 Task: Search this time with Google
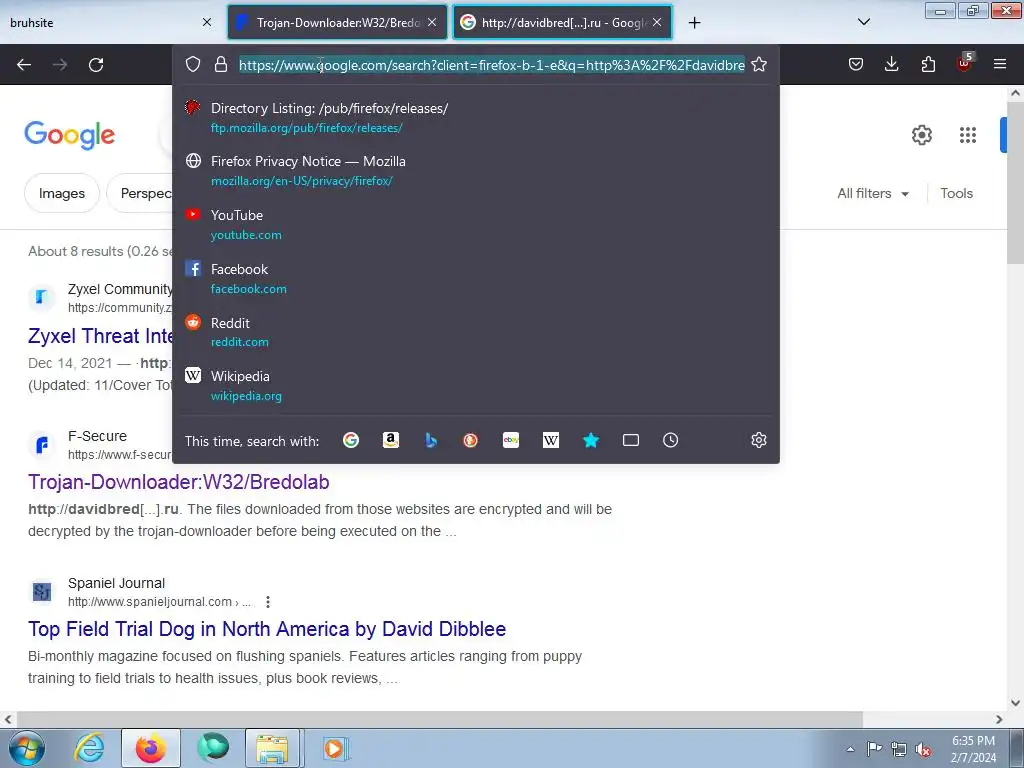[x=351, y=440]
